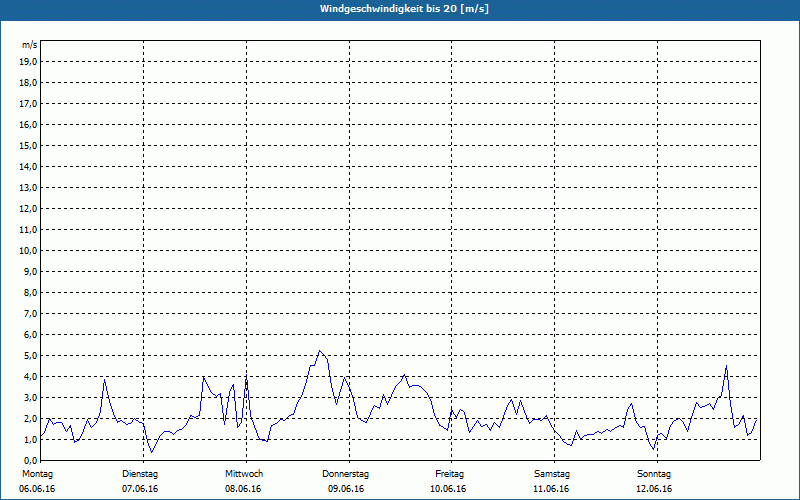Image resolution: width=800 pixels, height=500 pixels.
Task: Click the '3,0' axis label
Action: pyautogui.click(x=30, y=397)
